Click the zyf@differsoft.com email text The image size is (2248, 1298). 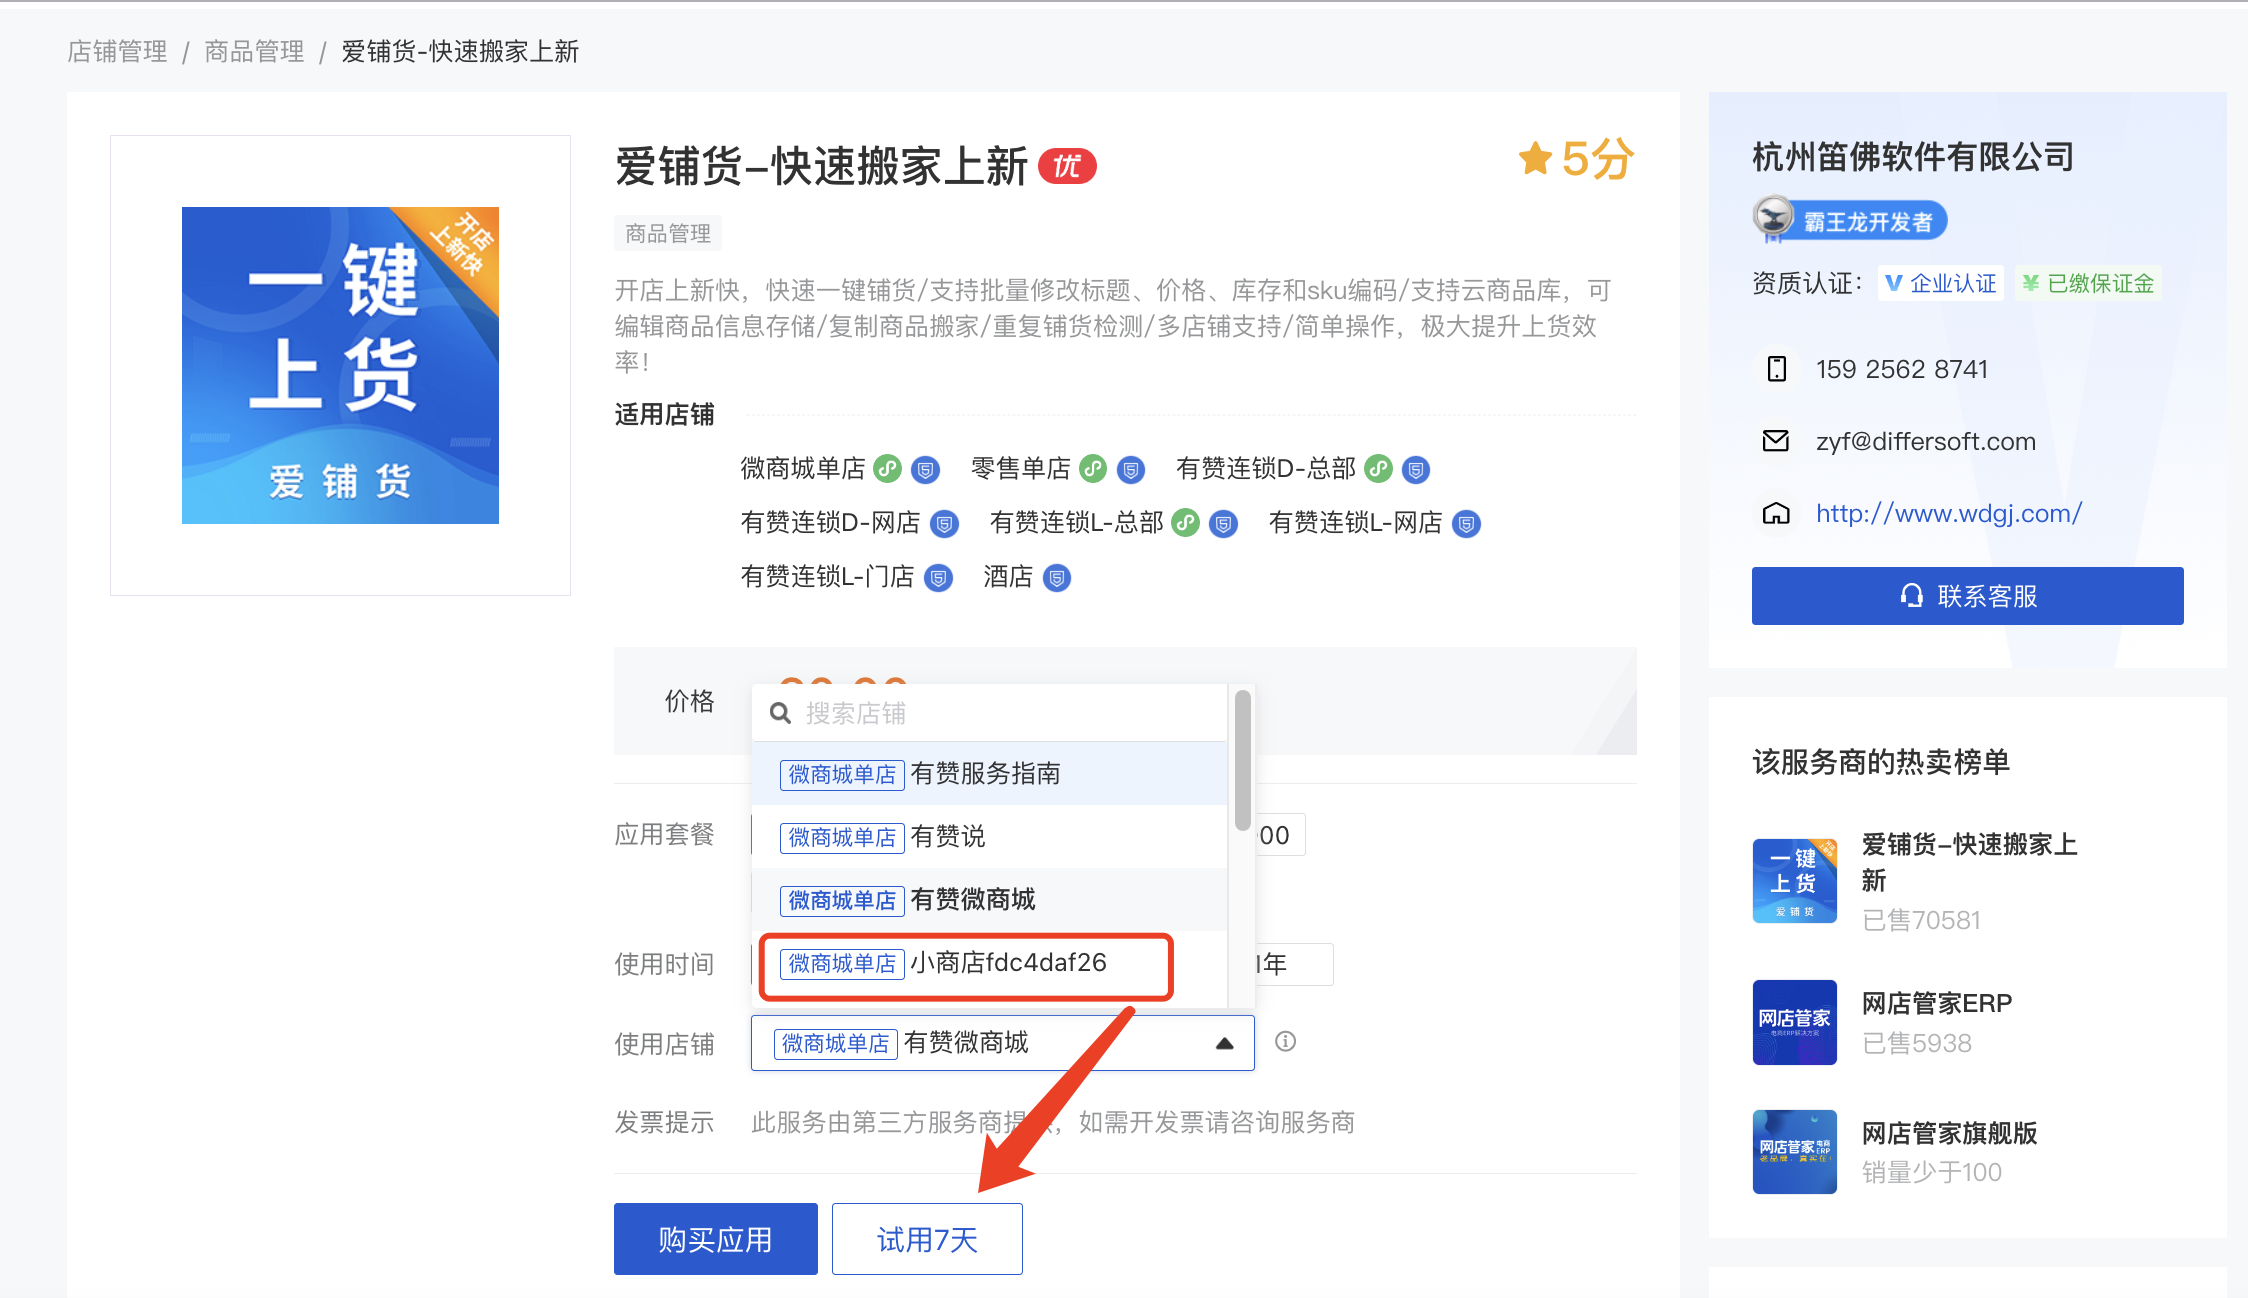(1926, 441)
